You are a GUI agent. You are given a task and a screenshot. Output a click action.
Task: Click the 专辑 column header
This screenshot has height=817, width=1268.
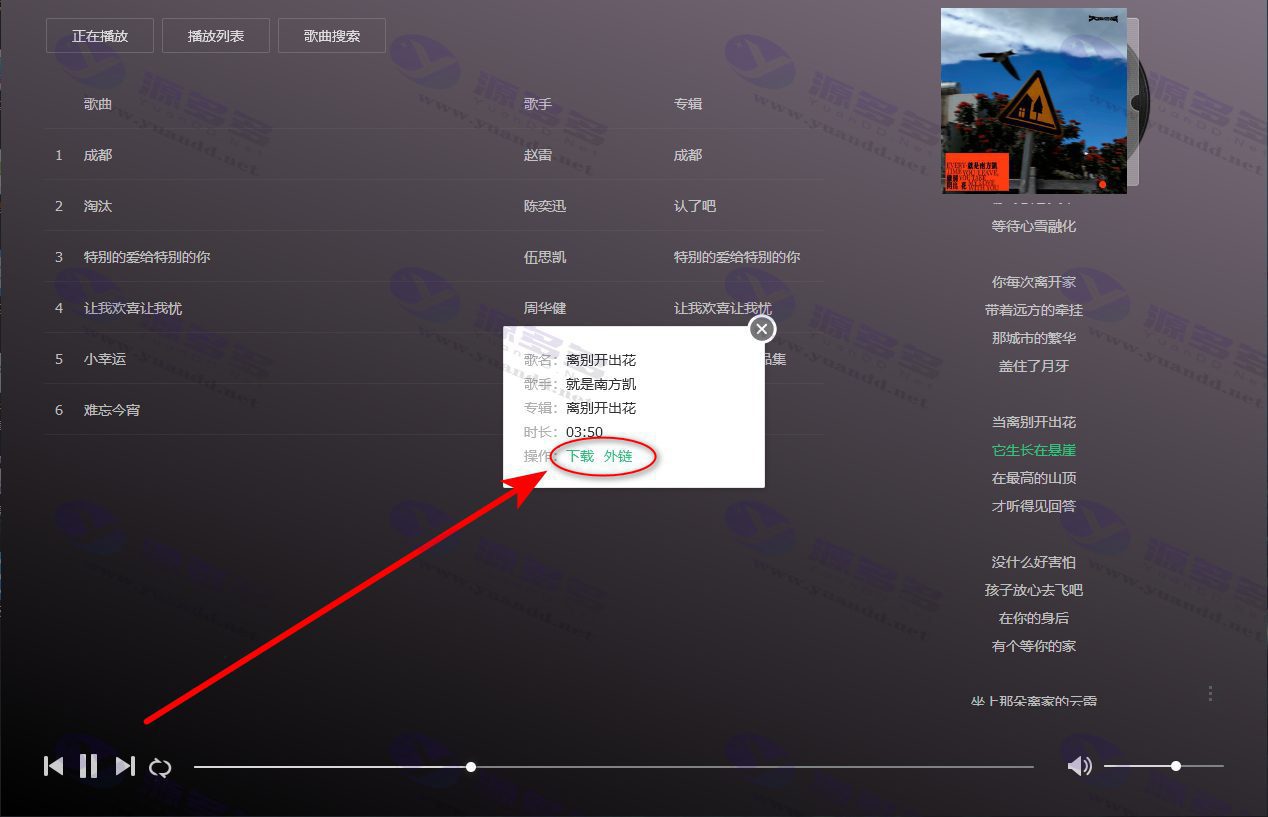(688, 104)
